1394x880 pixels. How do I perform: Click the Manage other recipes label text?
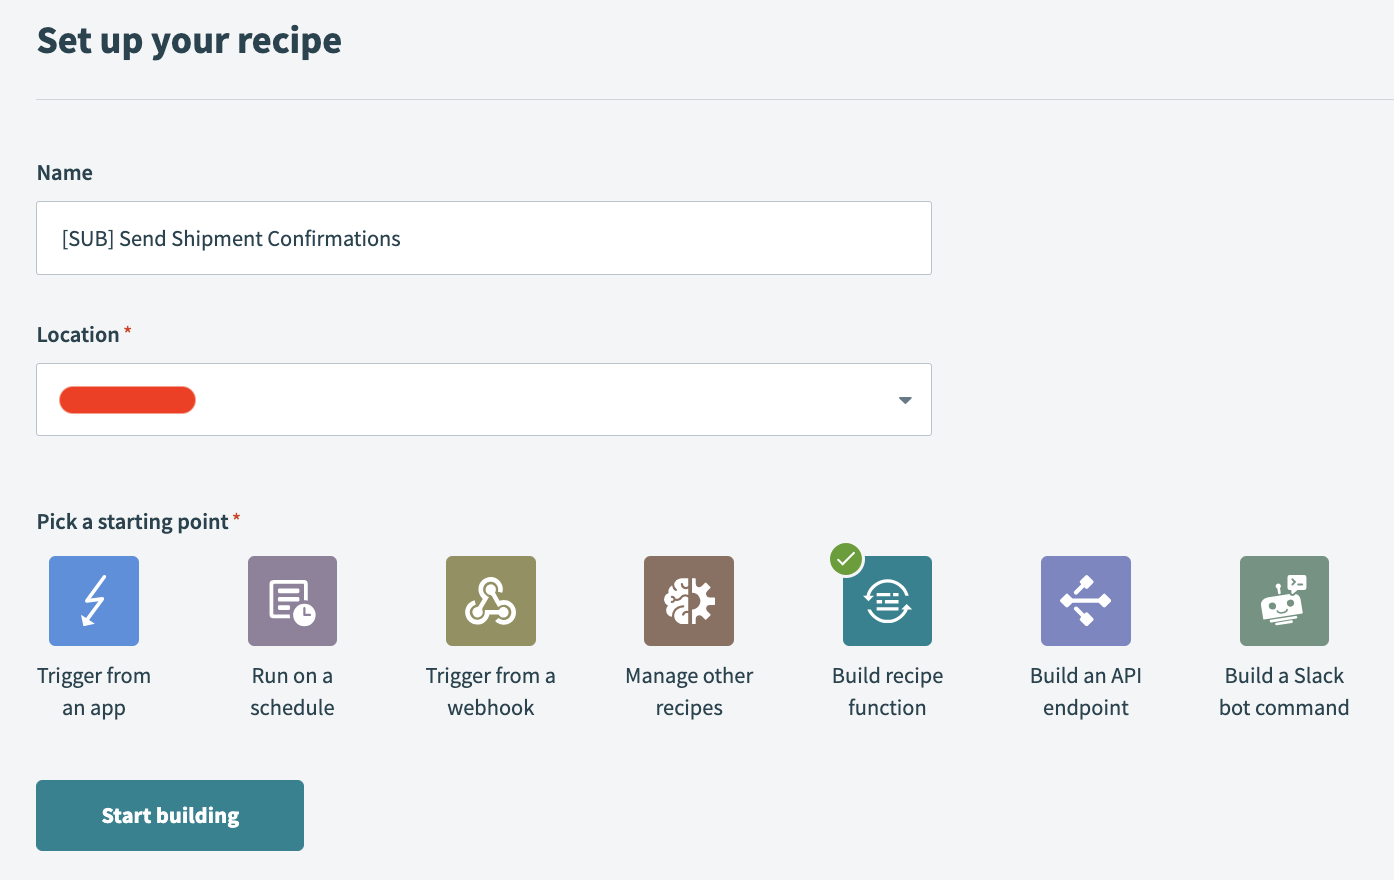pyautogui.click(x=688, y=691)
